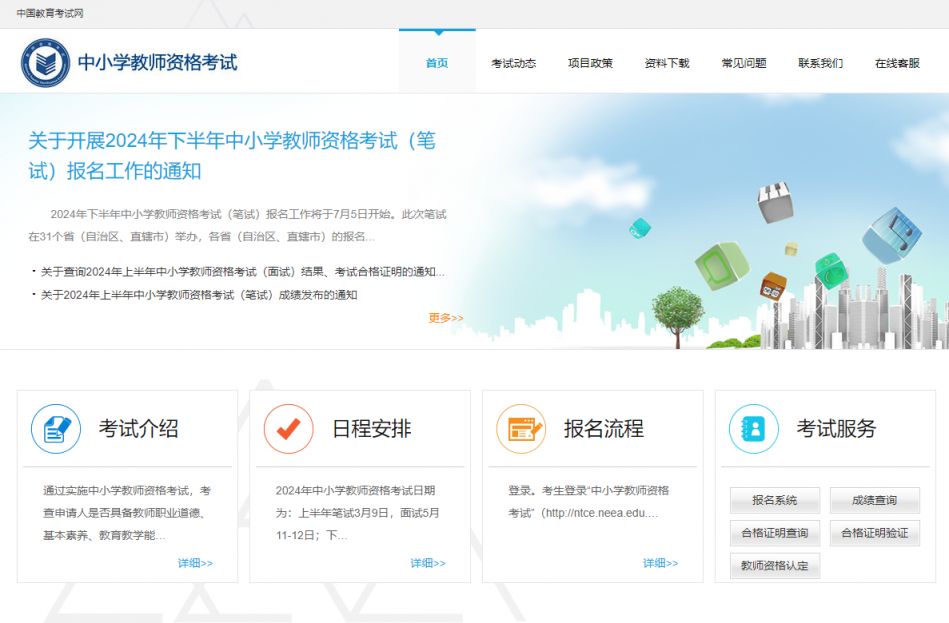Open the 联系我们 menu item
This screenshot has width=949, height=623.
click(821, 63)
